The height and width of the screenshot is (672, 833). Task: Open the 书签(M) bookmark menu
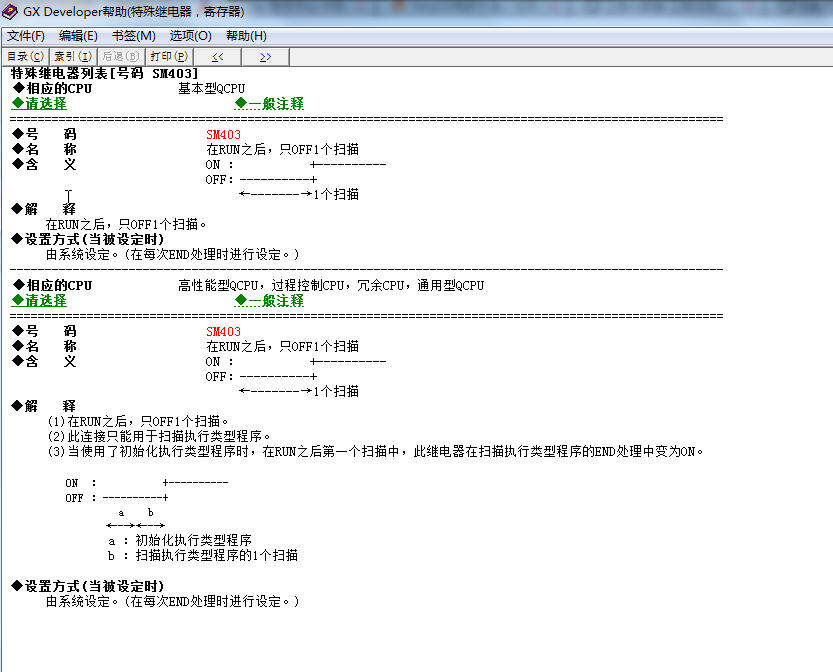pos(133,36)
